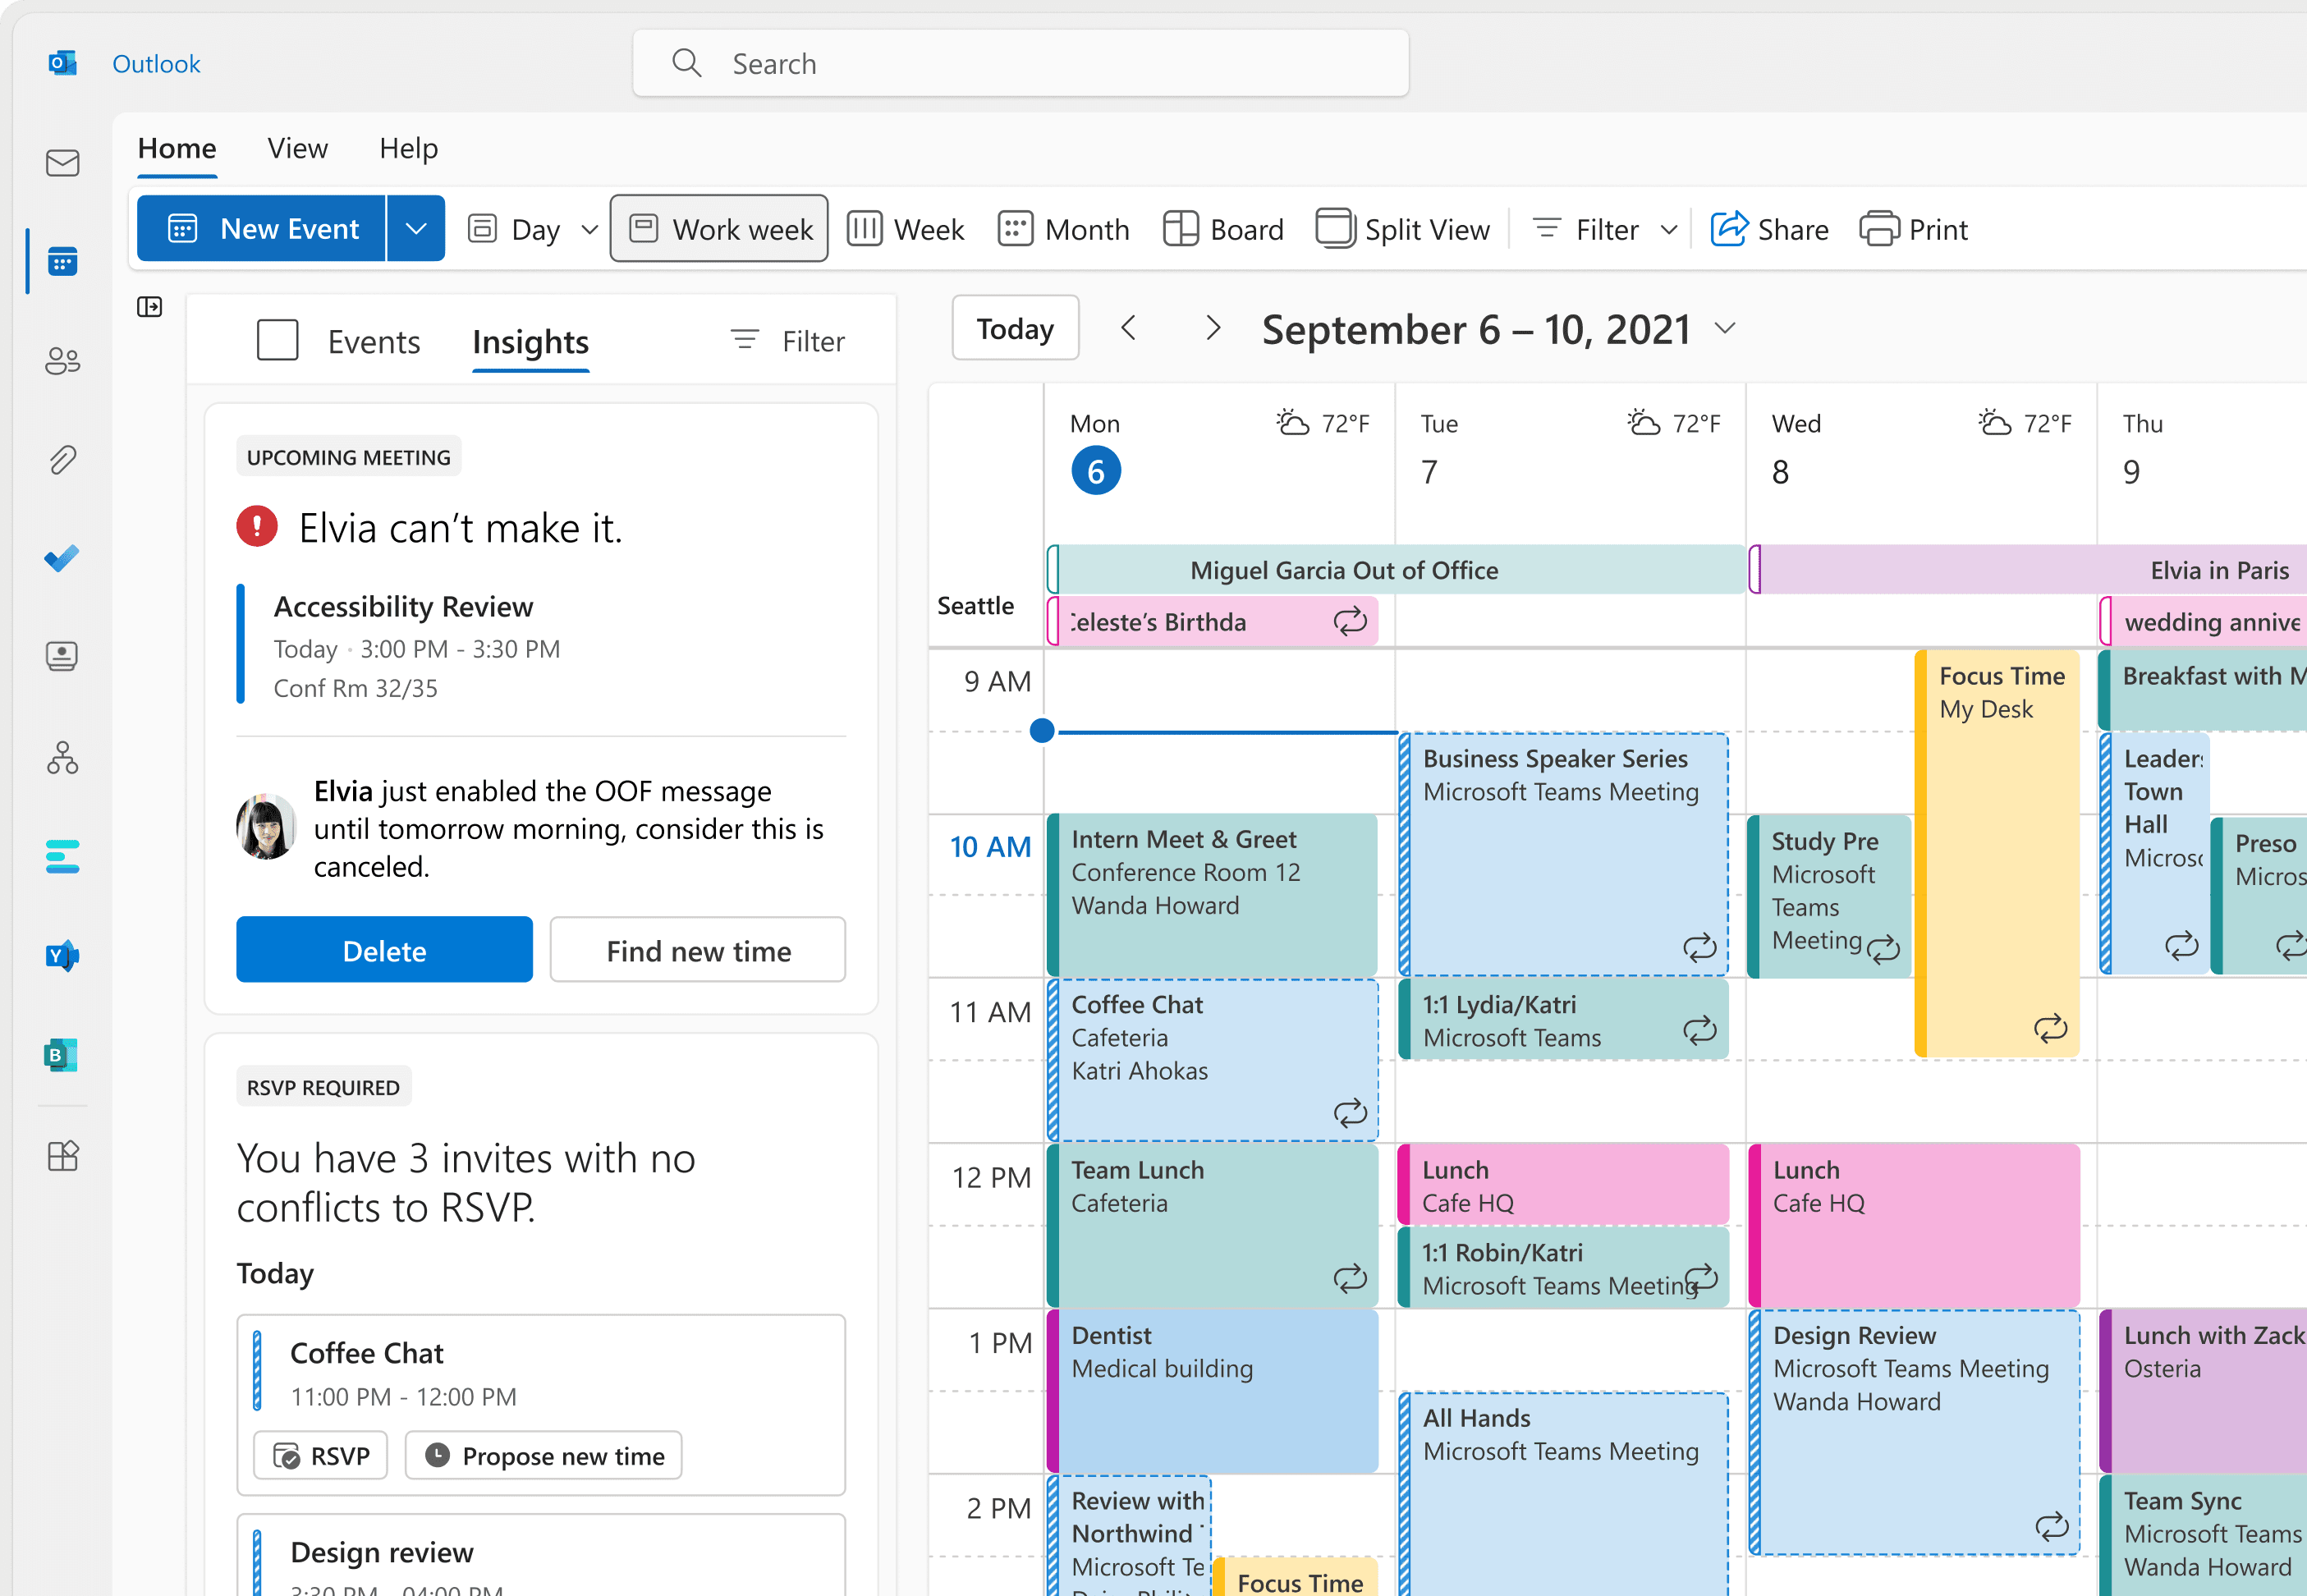Viewport: 2307px width, 1596px height.
Task: Open Intern Meet & Greet event
Action: pyautogui.click(x=1212, y=894)
